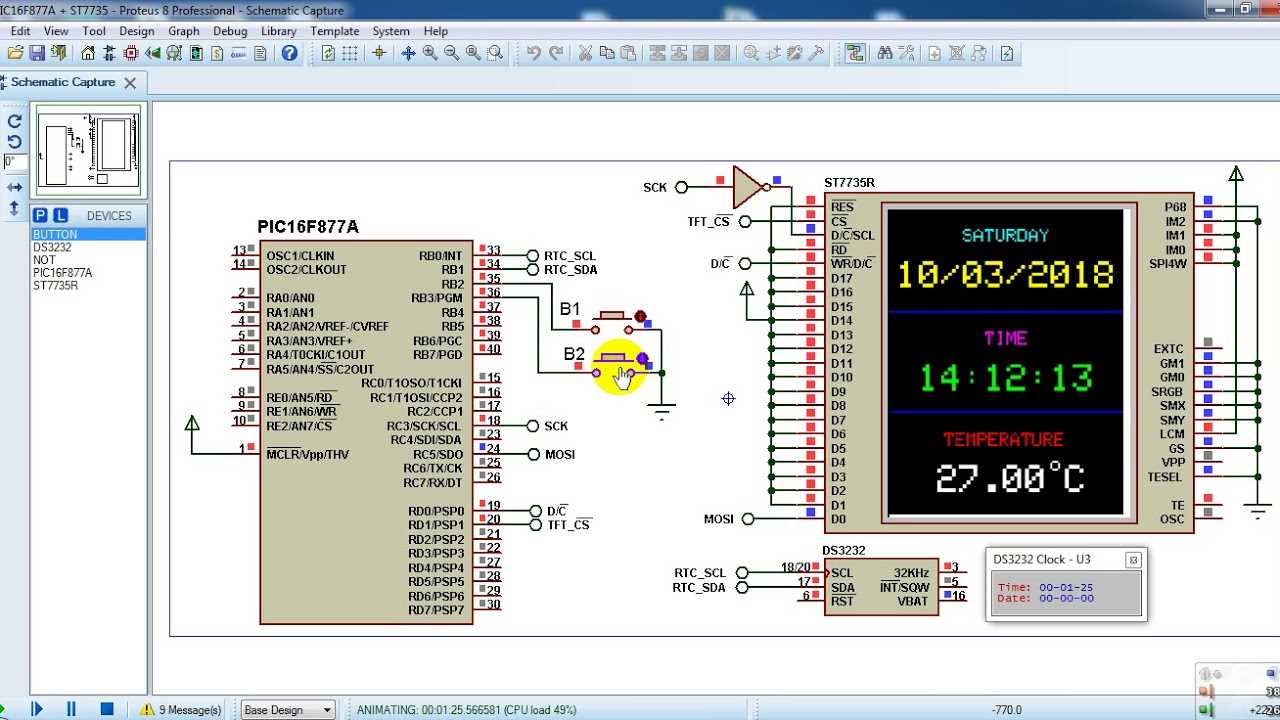Click the X-Mirror horizontal arrow icon
This screenshot has height=720, width=1280.
[x=14, y=187]
